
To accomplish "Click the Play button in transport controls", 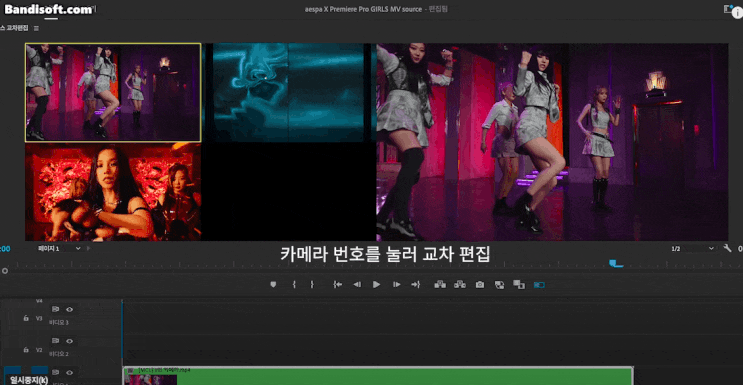I will pos(377,284).
